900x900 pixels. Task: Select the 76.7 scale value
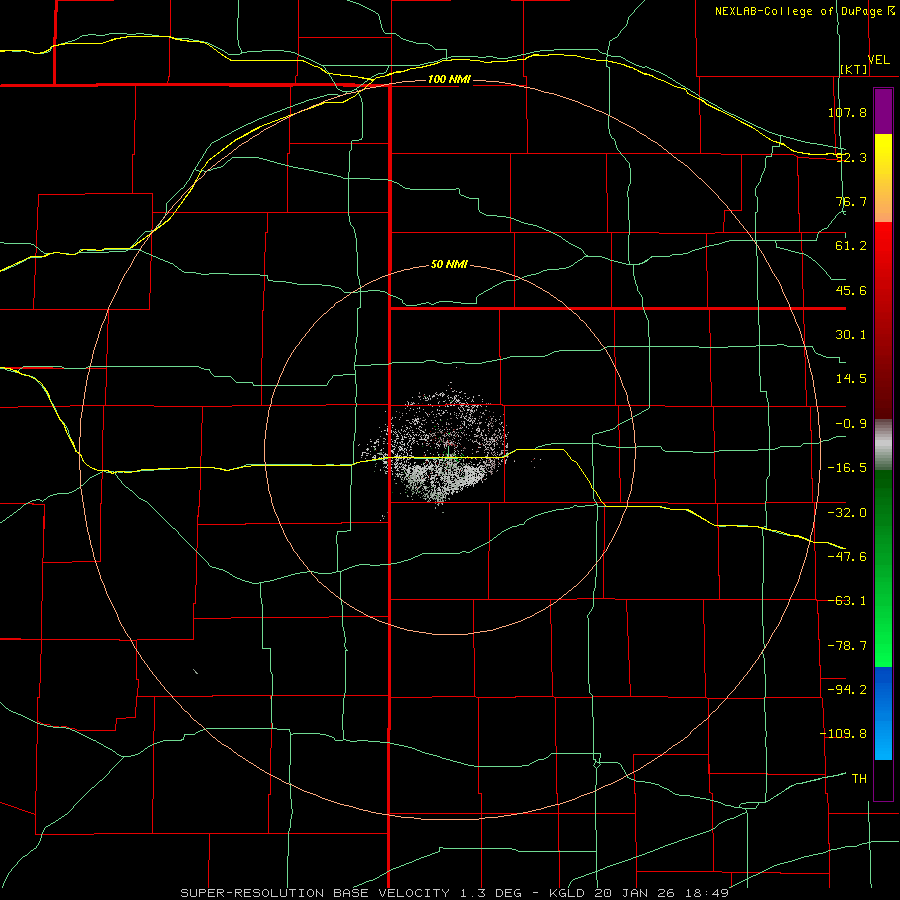pos(851,201)
